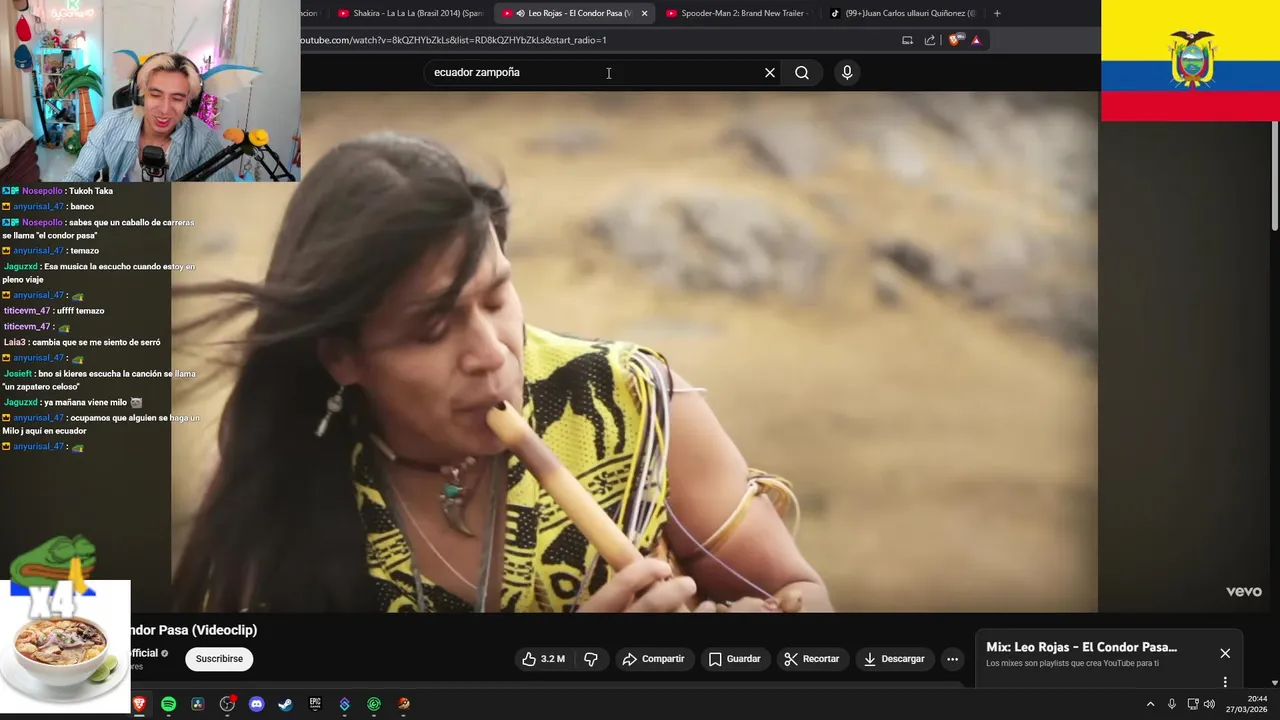This screenshot has height=720, width=1280.
Task: Click the 'Los mixes son playlists' description text
Action: [1072, 663]
